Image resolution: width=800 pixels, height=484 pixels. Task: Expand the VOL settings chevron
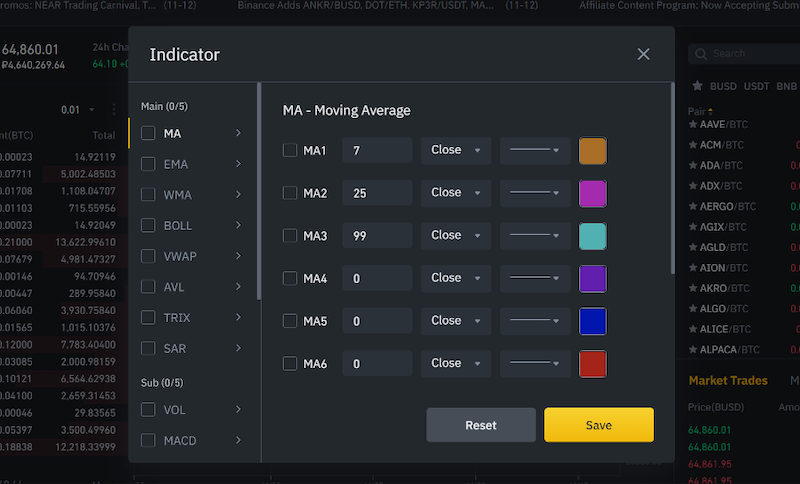click(238, 410)
